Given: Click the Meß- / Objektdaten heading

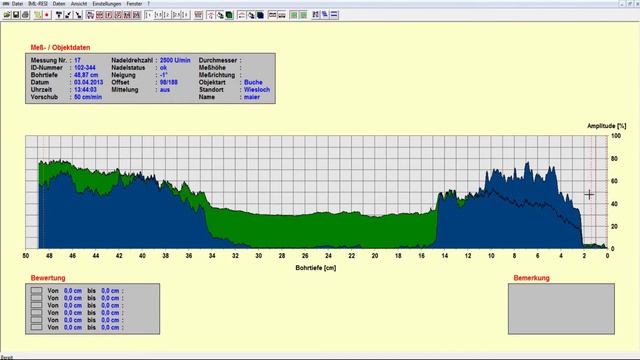Looking at the screenshot, I should pos(60,48).
